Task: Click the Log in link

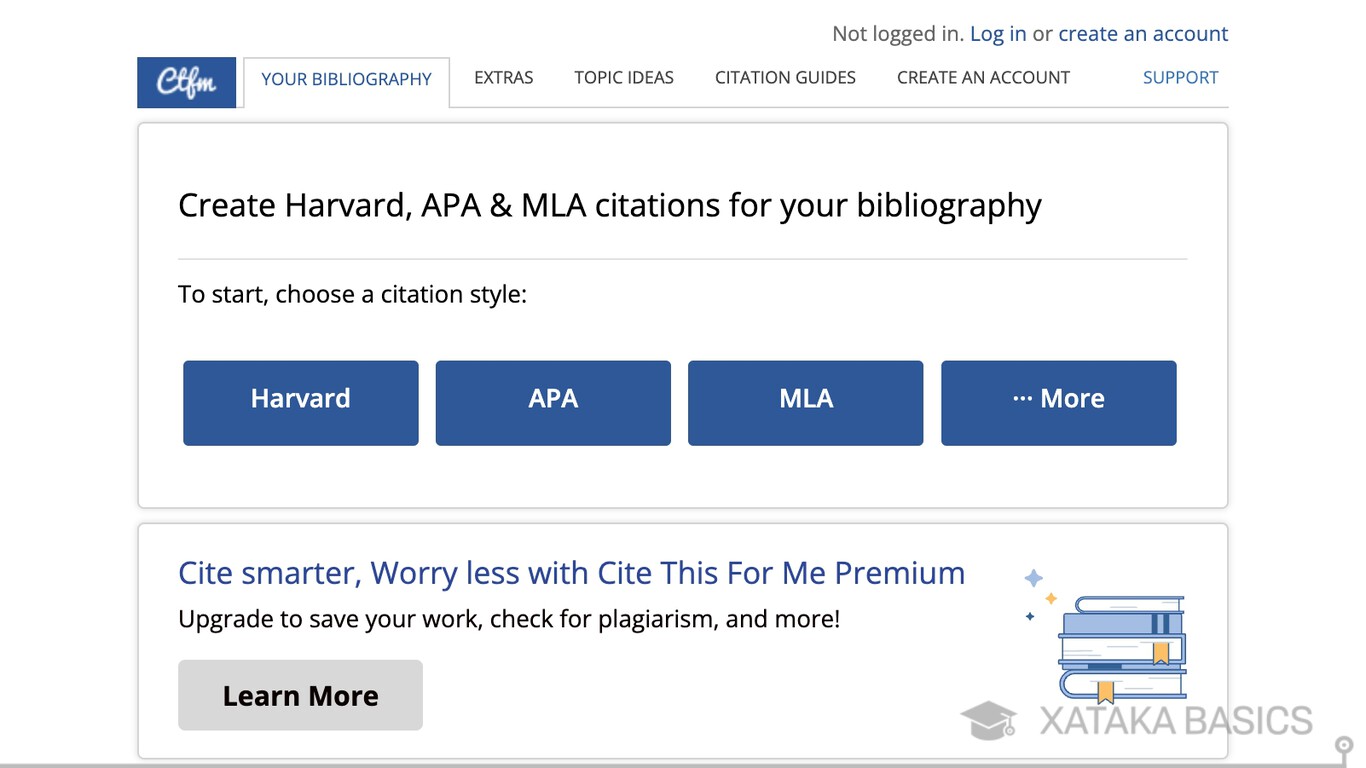Action: pos(998,34)
